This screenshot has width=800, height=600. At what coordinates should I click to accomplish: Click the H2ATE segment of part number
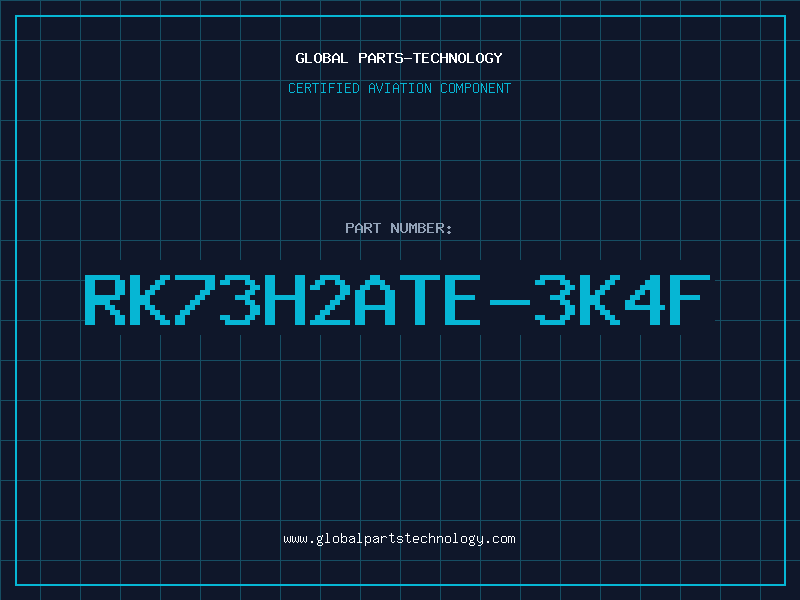[373, 300]
